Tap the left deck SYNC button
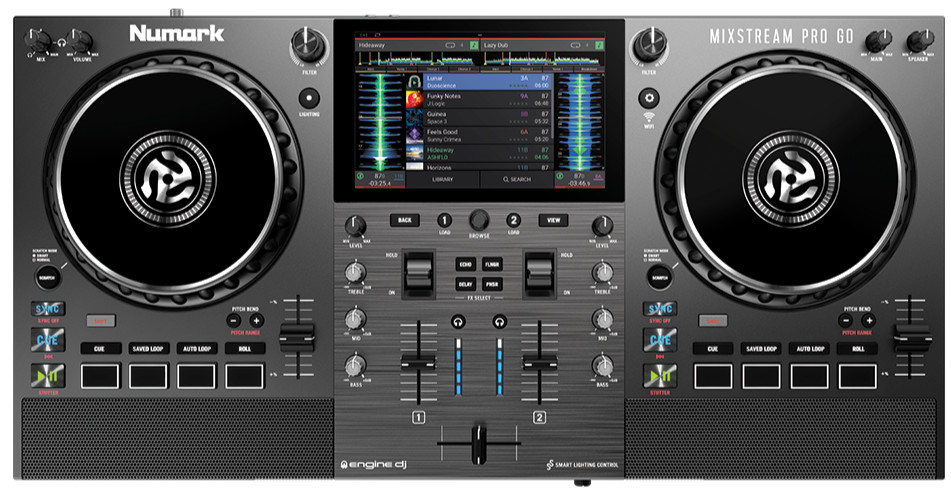Viewport: 951px width, 500px height. (x=48, y=309)
